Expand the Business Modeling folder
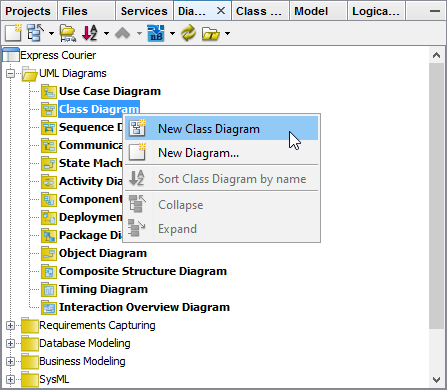Viewport: 447px width, 390px height. coord(10,361)
